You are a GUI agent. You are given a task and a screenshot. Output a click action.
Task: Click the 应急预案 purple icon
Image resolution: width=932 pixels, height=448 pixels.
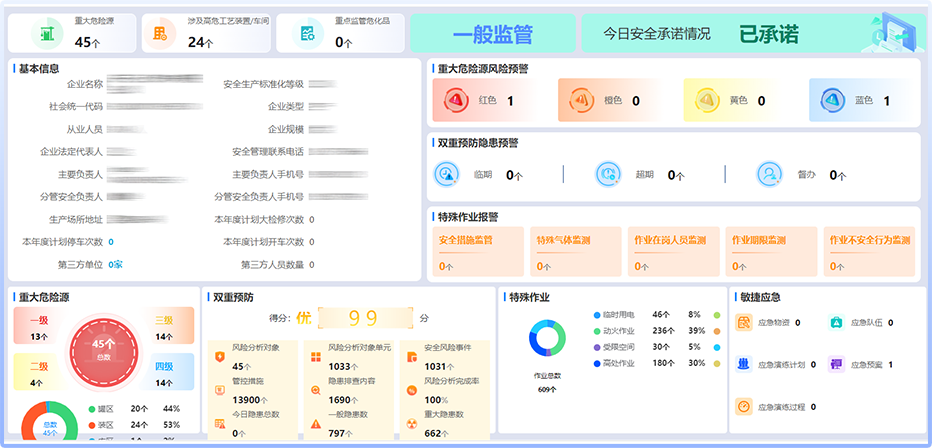[836, 364]
